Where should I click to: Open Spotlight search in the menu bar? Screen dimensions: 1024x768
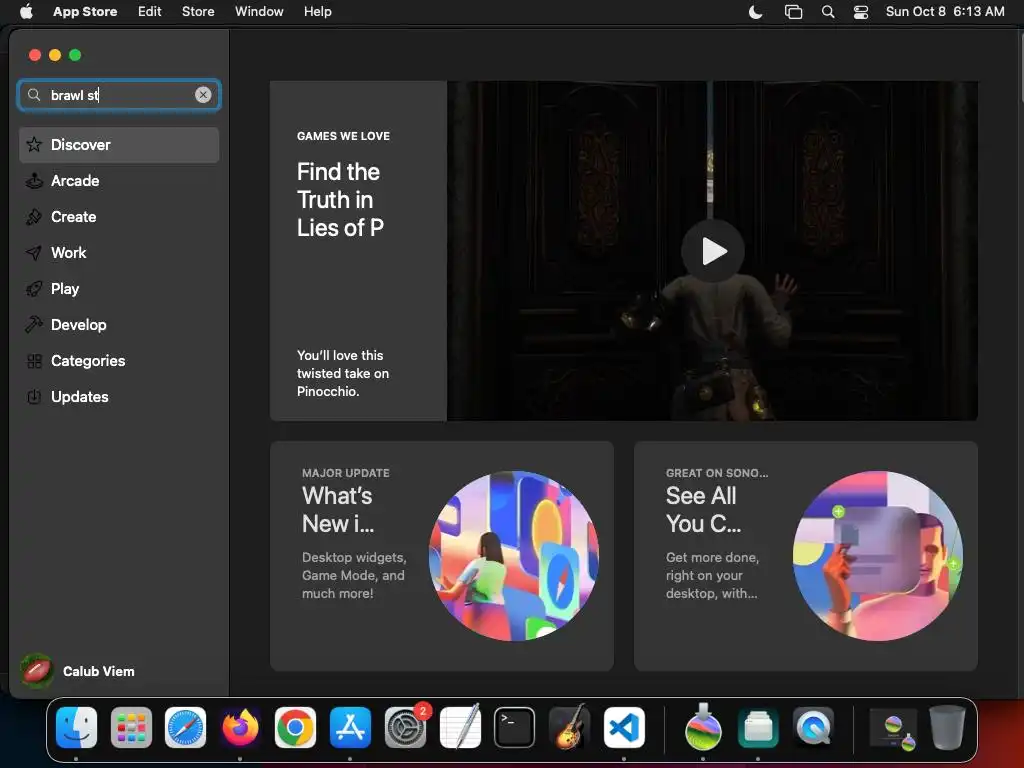click(827, 12)
